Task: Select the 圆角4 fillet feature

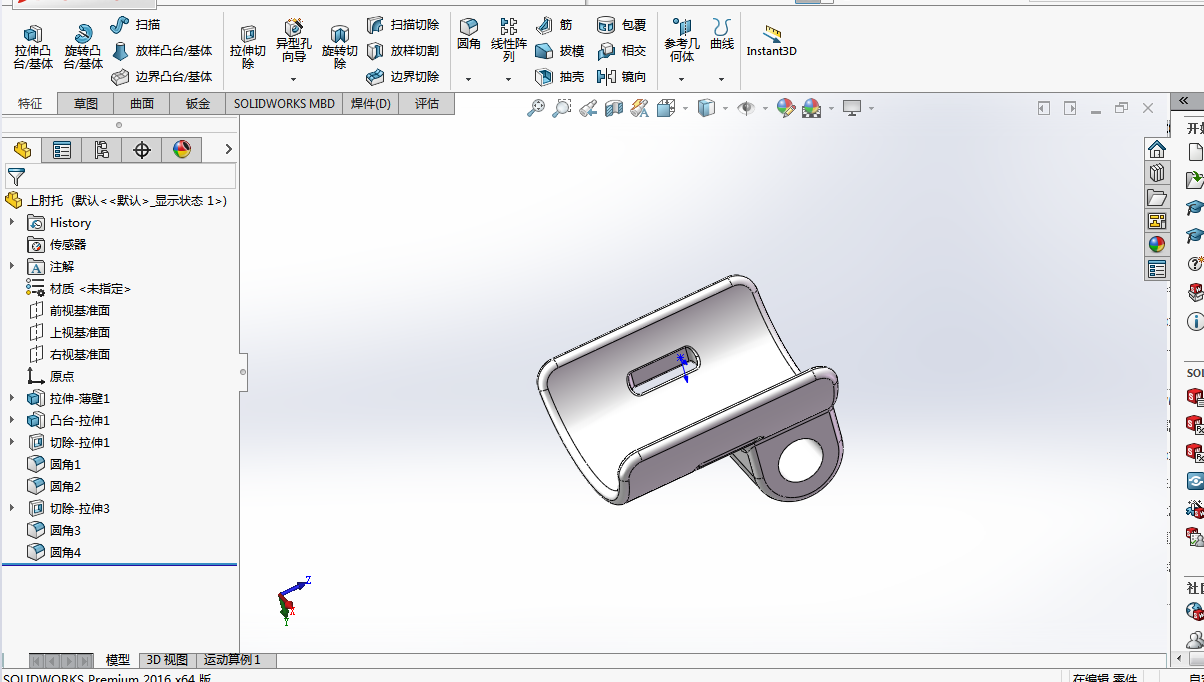Action: click(x=54, y=552)
